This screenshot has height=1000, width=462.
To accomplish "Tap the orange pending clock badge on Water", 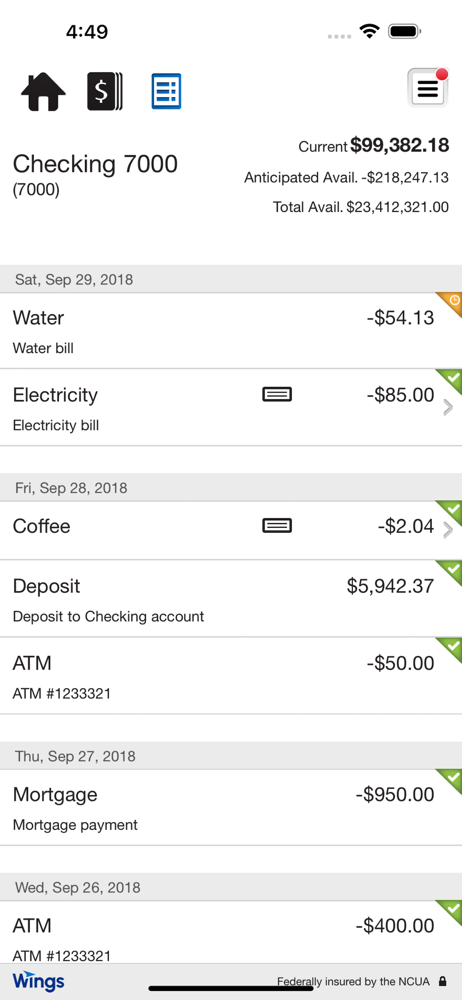I will (x=450, y=304).
